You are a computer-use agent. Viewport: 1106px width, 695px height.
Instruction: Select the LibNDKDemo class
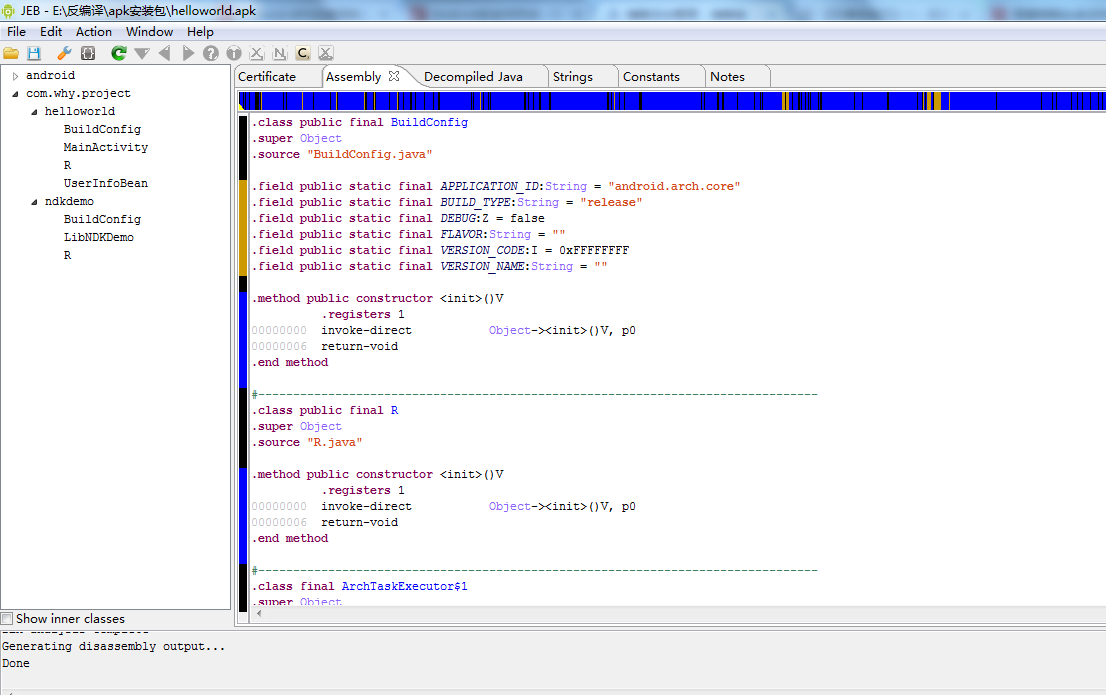pyautogui.click(x=99, y=238)
